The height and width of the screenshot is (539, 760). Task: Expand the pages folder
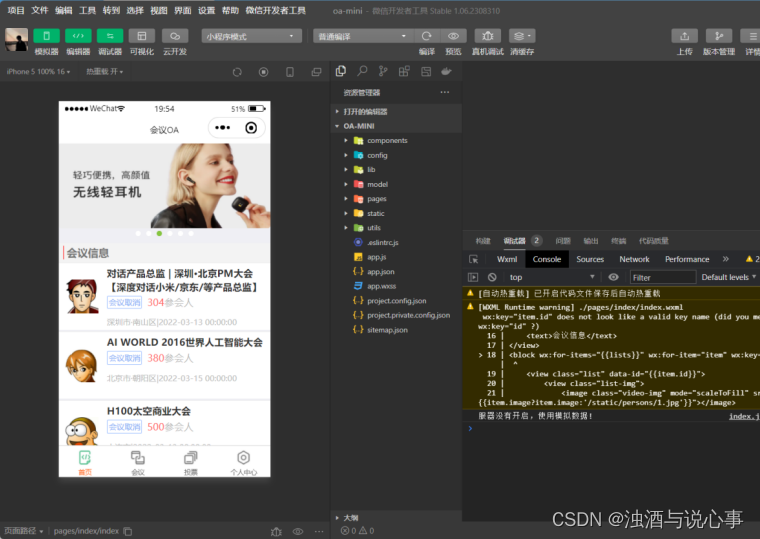coord(396,199)
